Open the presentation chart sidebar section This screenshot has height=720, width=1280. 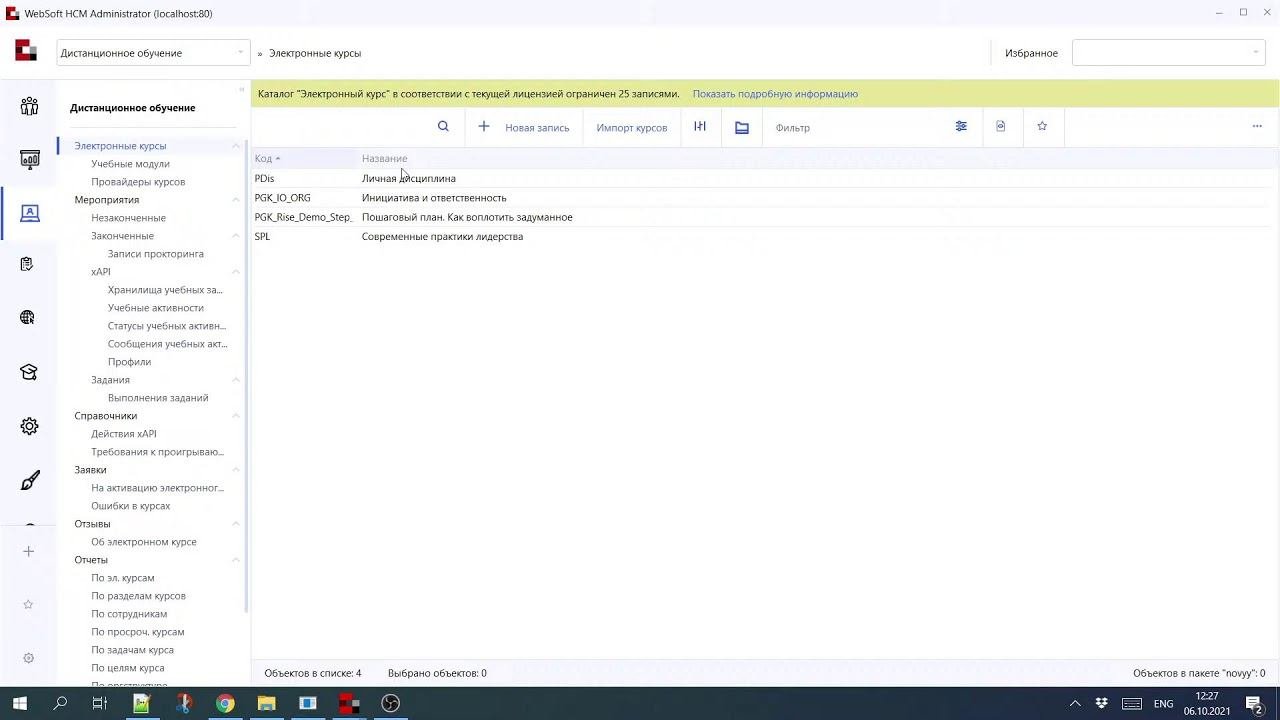click(x=29, y=159)
